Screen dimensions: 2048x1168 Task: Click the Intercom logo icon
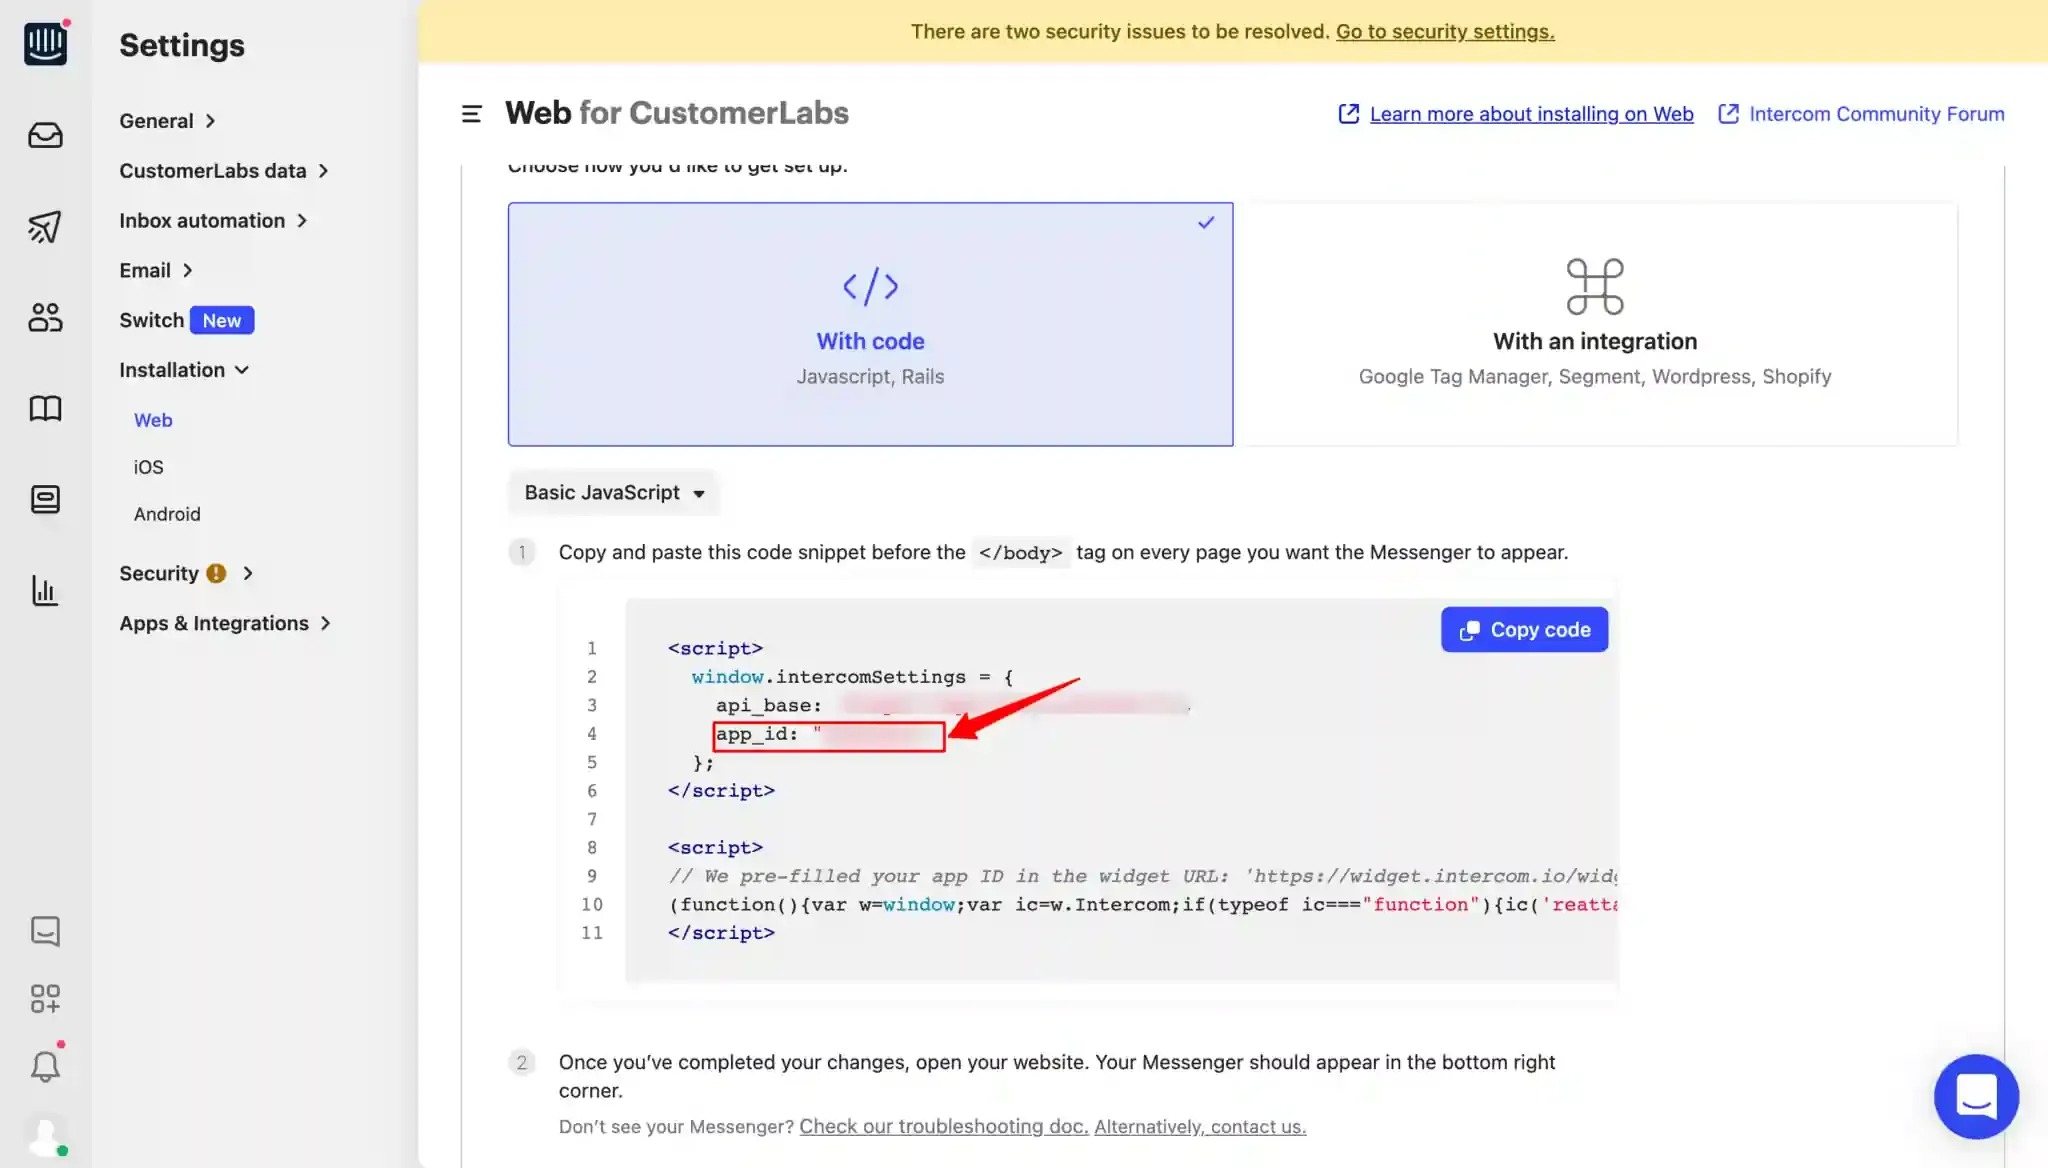45,43
